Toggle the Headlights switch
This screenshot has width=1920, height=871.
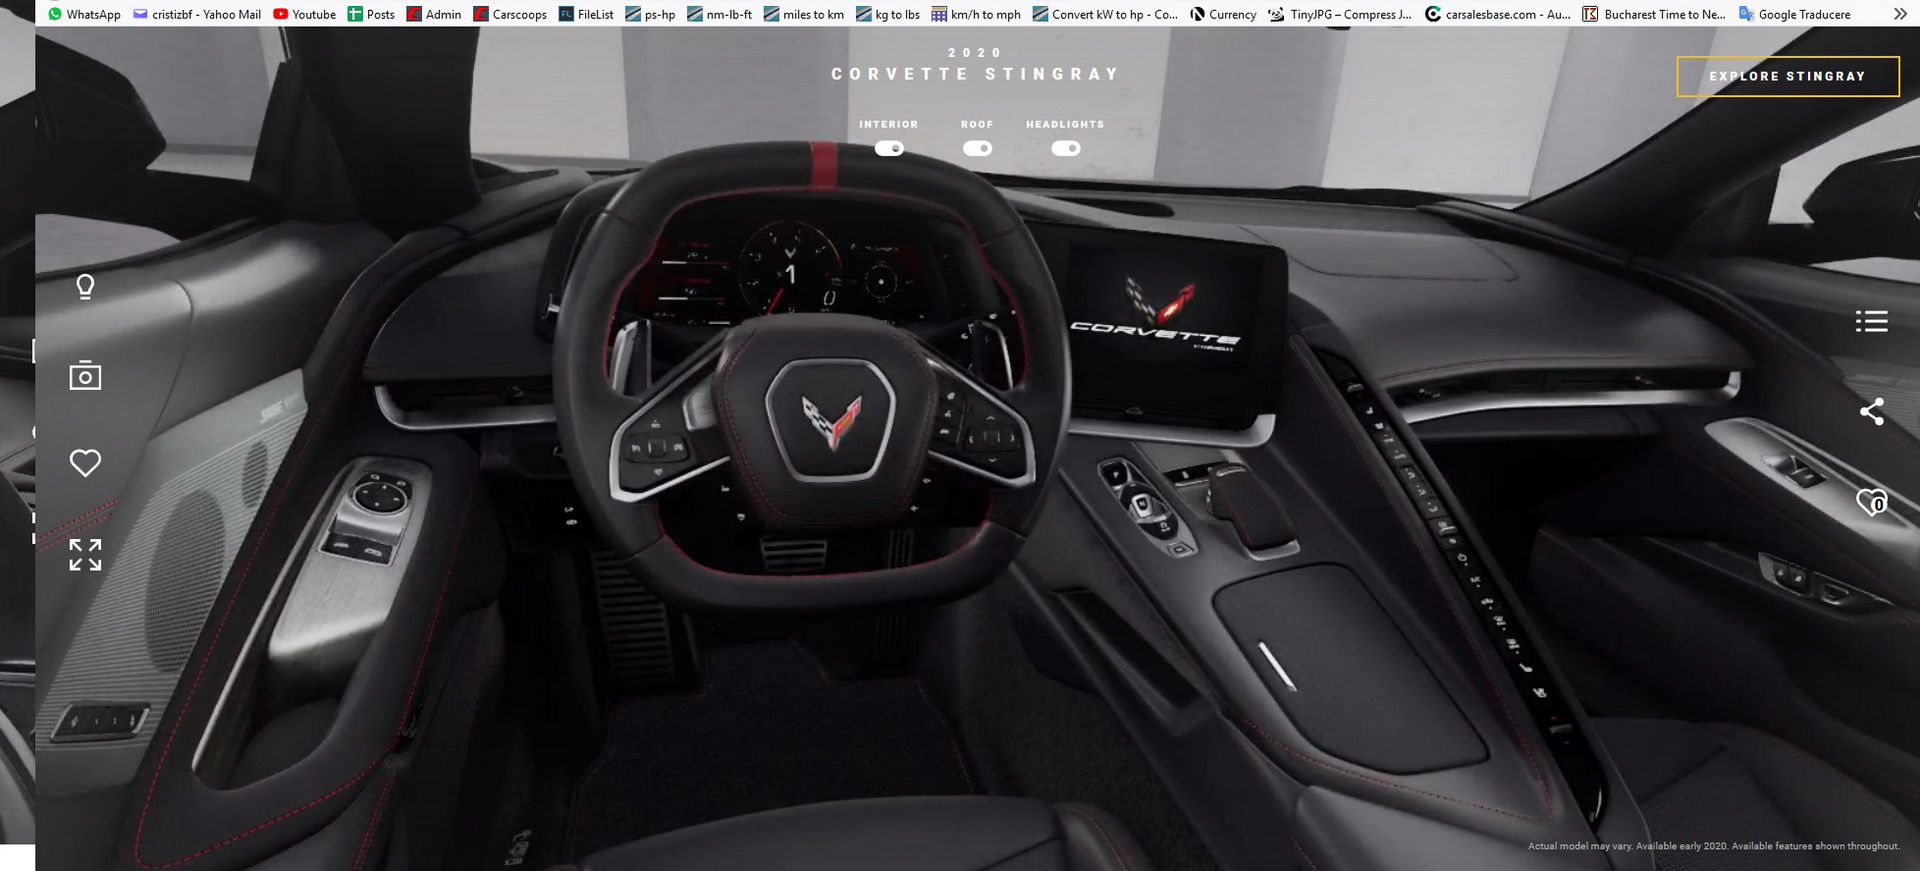pyautogui.click(x=1065, y=149)
